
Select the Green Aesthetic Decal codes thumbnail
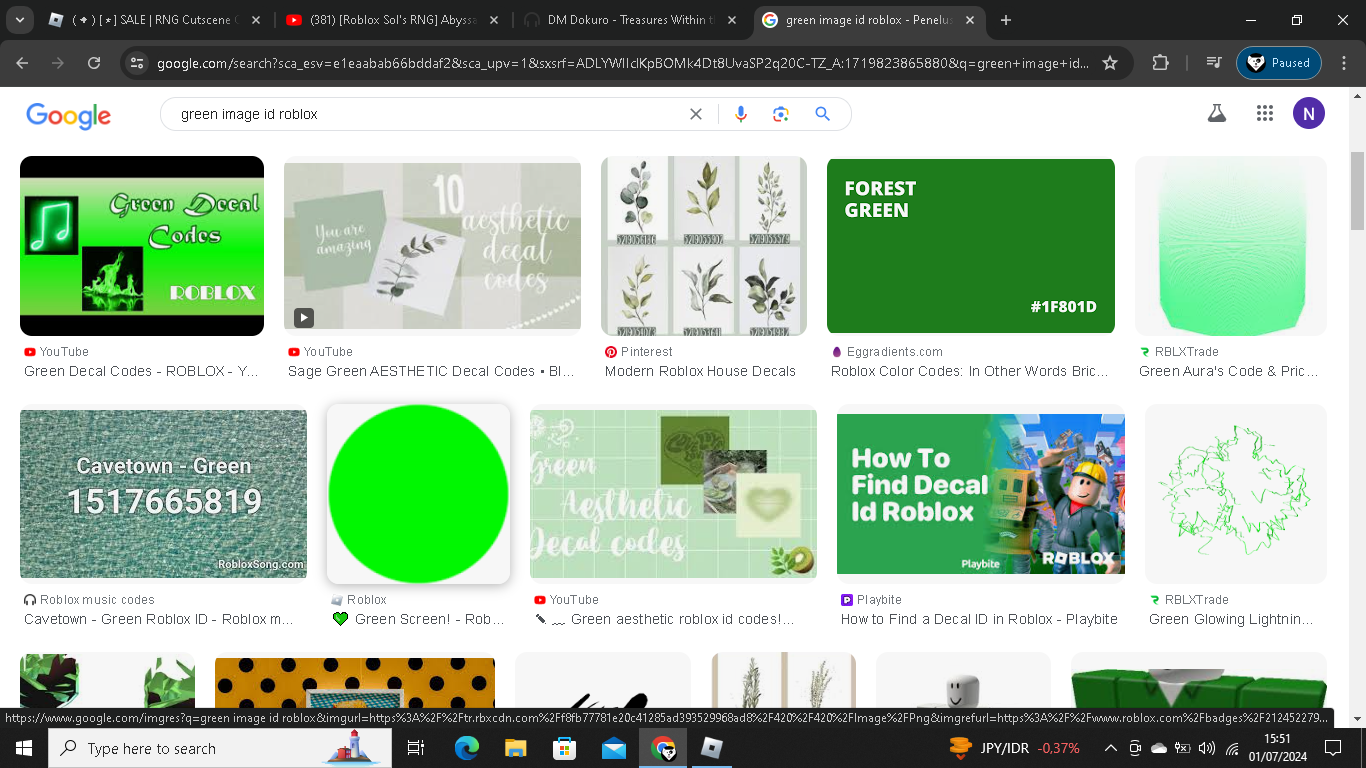tap(673, 494)
